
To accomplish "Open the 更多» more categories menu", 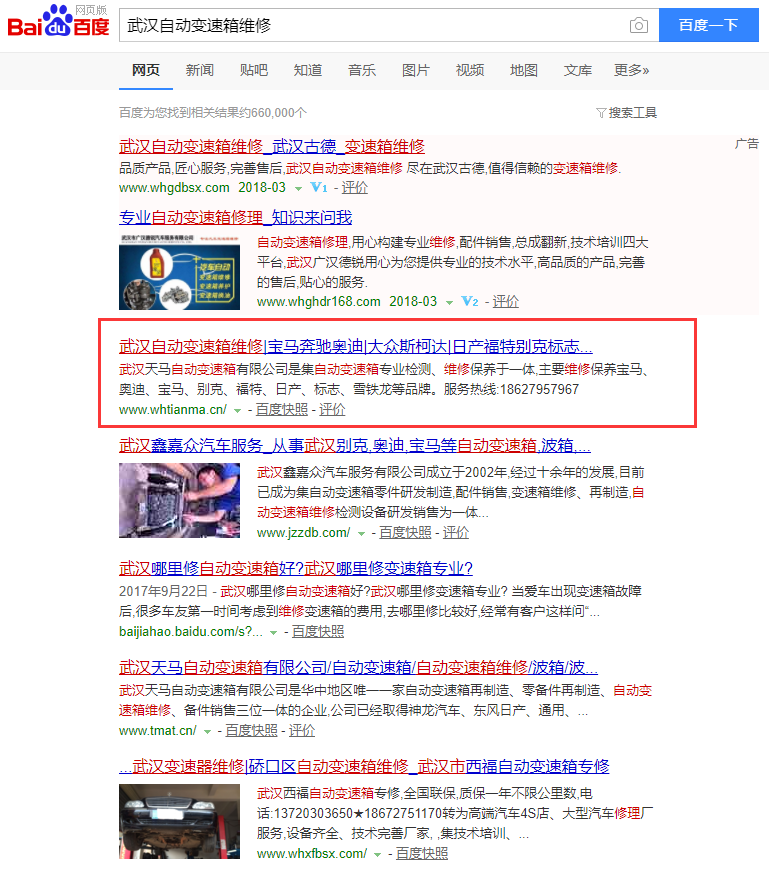I will 631,70.
